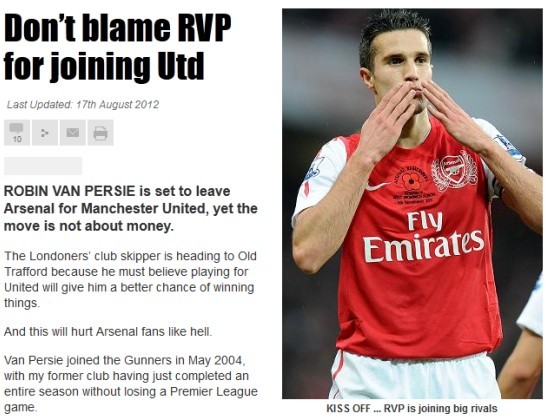Click the paragraph beginning "The Londoners' club skipper"
This screenshot has width=546, height=417.
coord(130,280)
